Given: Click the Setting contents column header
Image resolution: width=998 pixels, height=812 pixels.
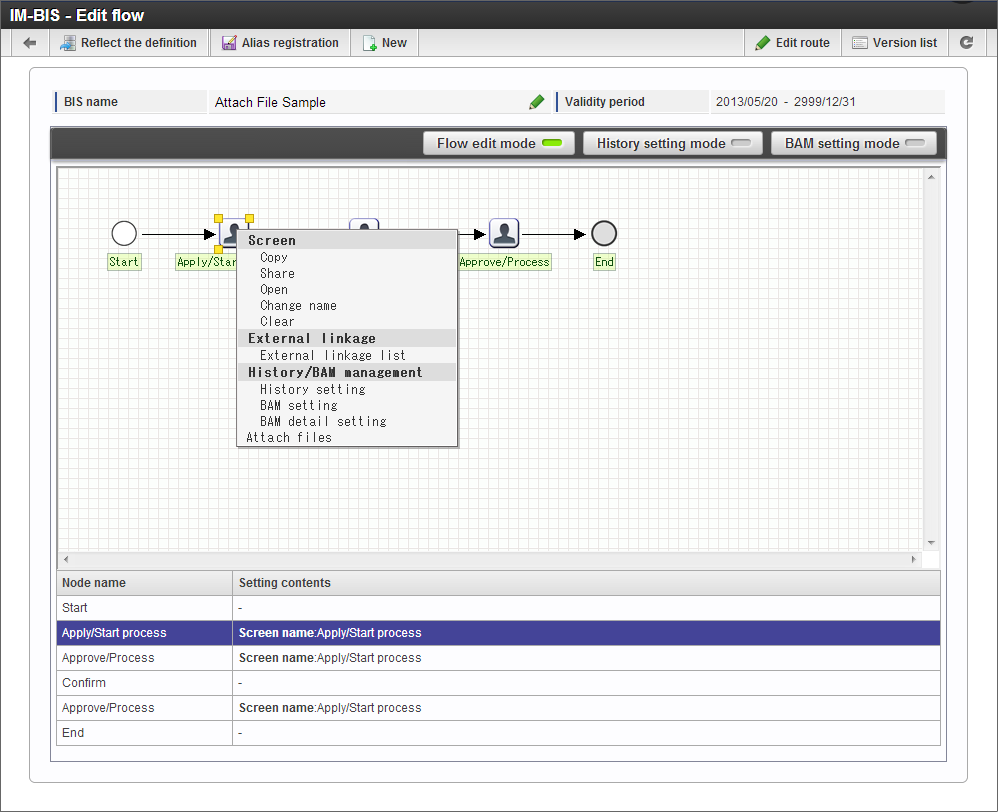Looking at the screenshot, I should [586, 583].
